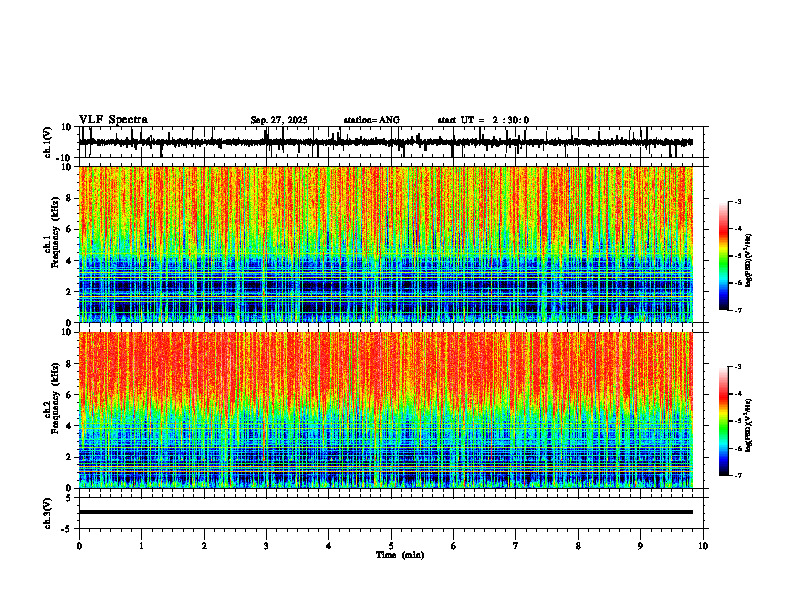792x612 pixels.
Task: Click inside the ch.2 spectrogram panel
Action: (385, 410)
